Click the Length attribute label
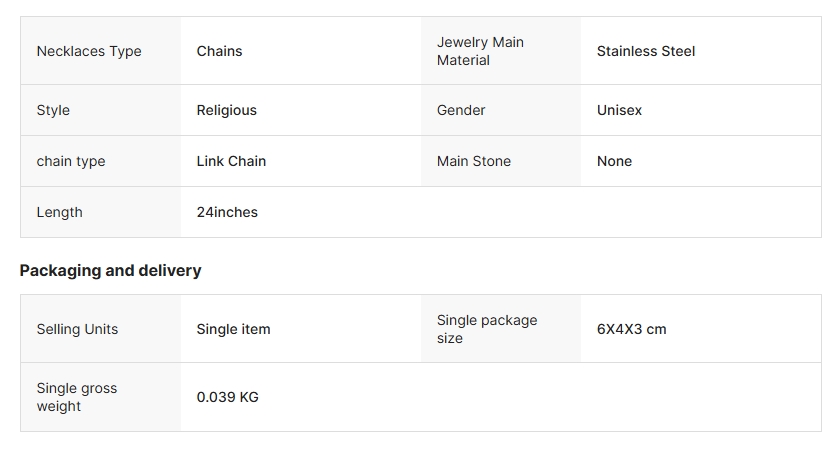 tap(59, 212)
